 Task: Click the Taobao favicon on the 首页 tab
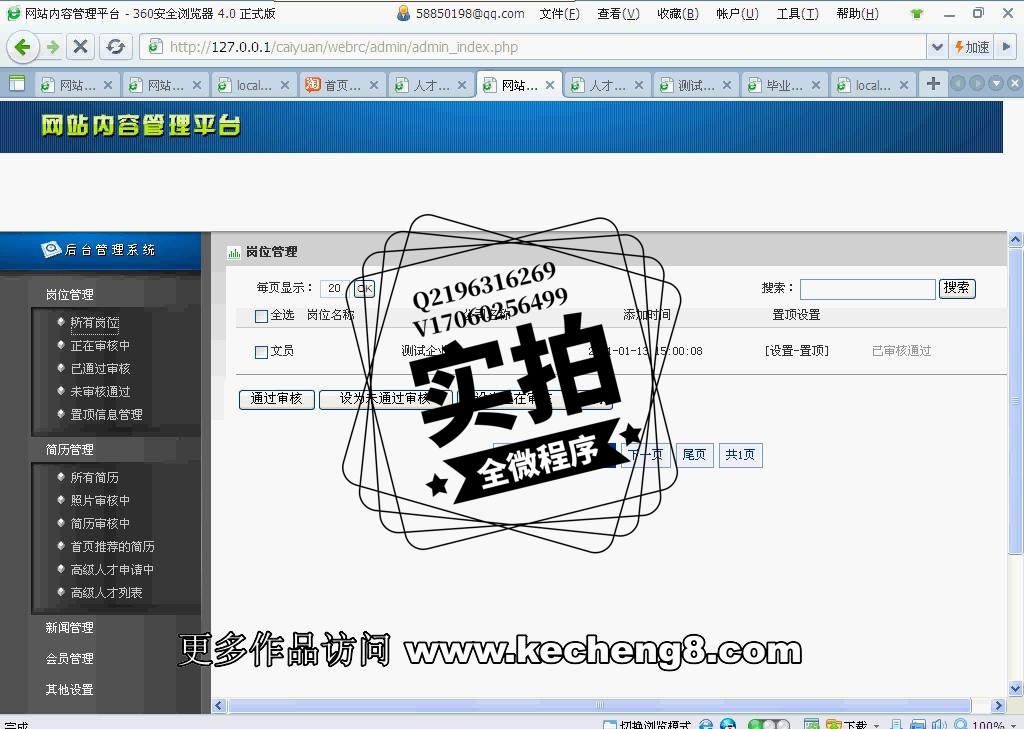coord(313,84)
